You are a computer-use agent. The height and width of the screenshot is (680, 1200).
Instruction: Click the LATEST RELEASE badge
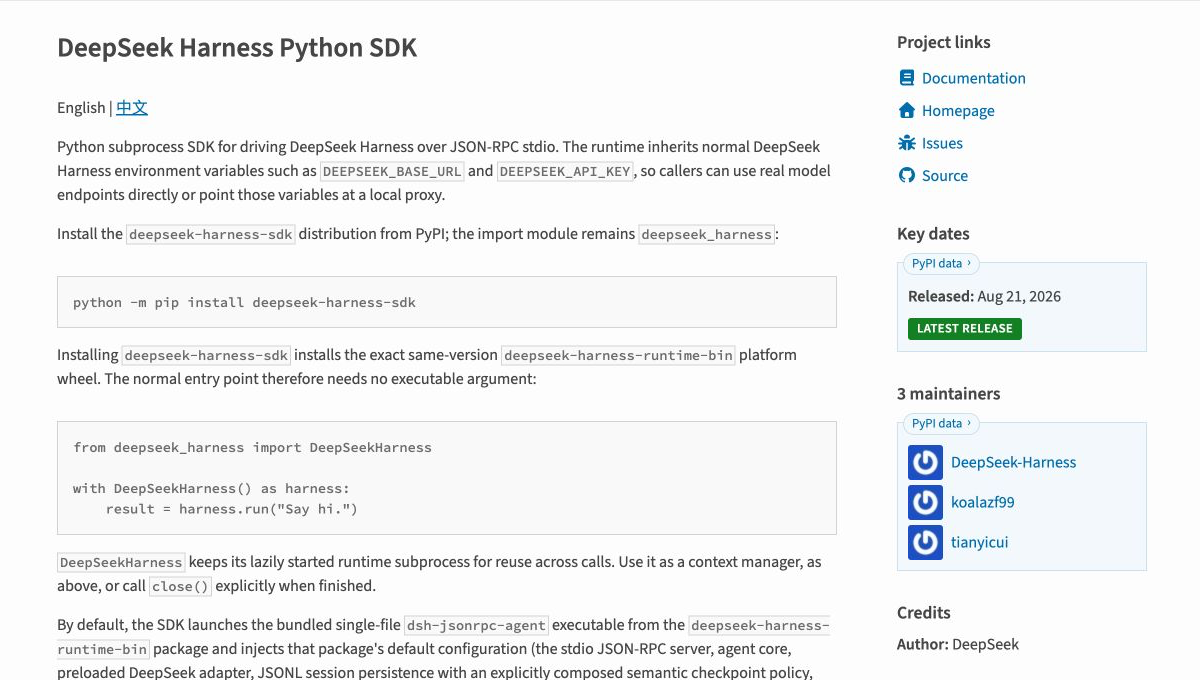pos(965,328)
